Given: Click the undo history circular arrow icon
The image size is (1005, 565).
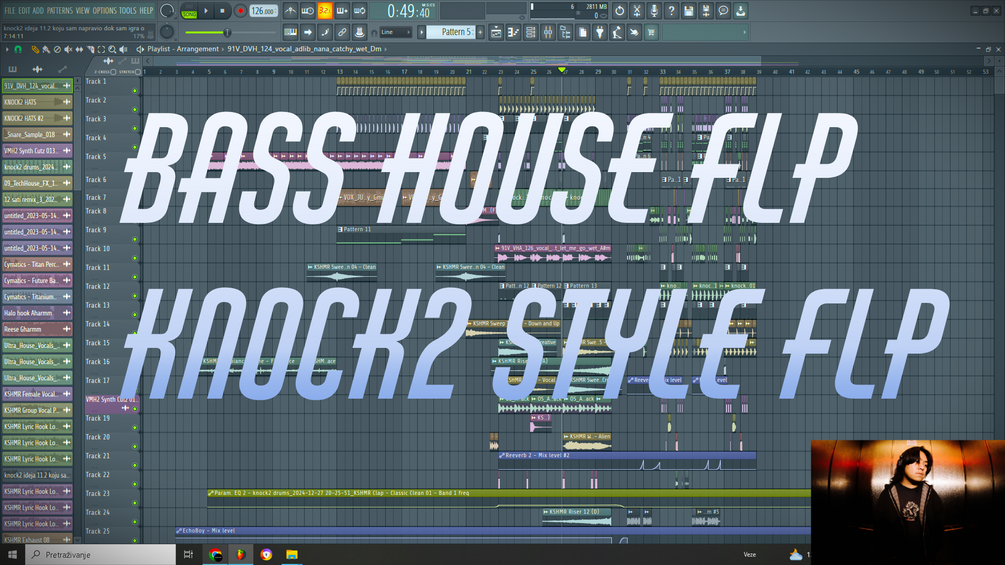Looking at the screenshot, I should pyautogui.click(x=619, y=11).
